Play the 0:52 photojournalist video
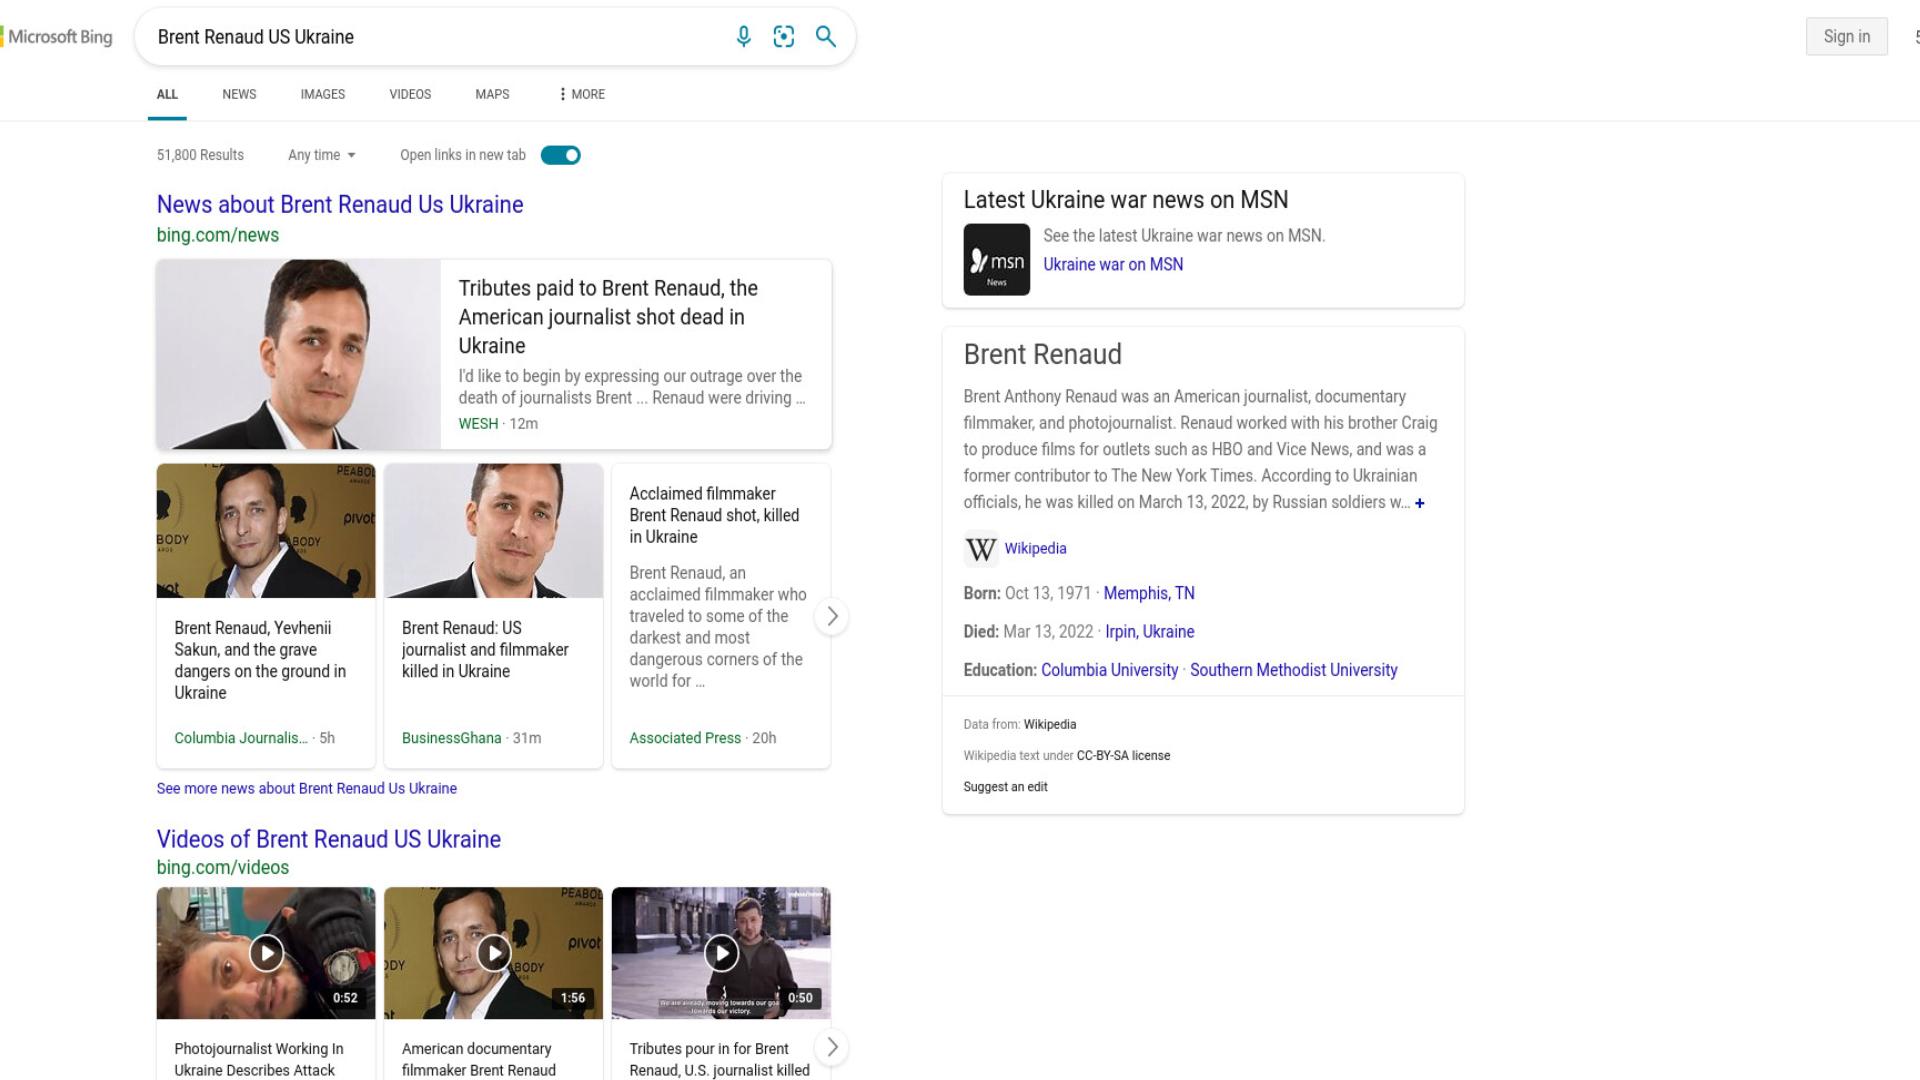This screenshot has height=1080, width=1920. (266, 953)
